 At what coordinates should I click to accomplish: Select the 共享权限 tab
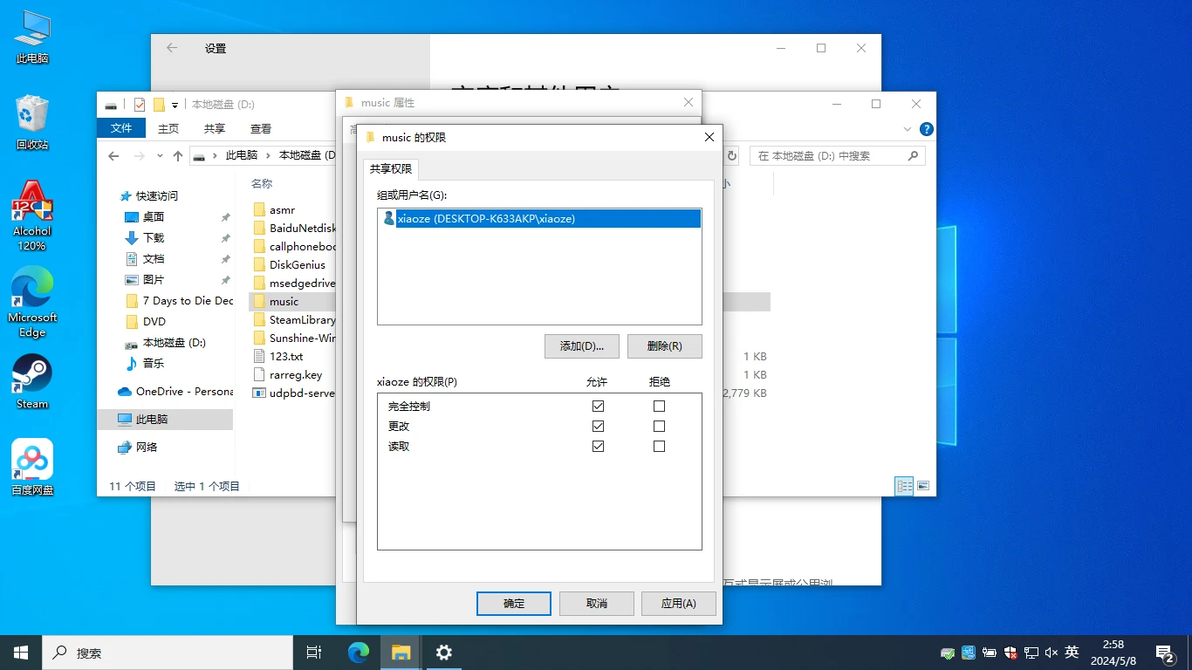(x=391, y=169)
